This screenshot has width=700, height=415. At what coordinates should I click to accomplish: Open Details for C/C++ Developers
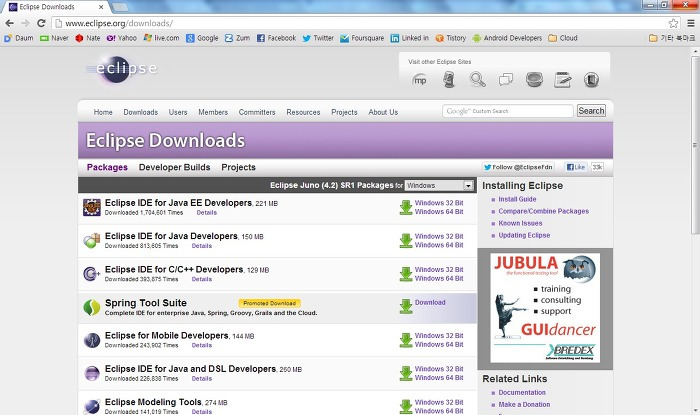coord(202,279)
